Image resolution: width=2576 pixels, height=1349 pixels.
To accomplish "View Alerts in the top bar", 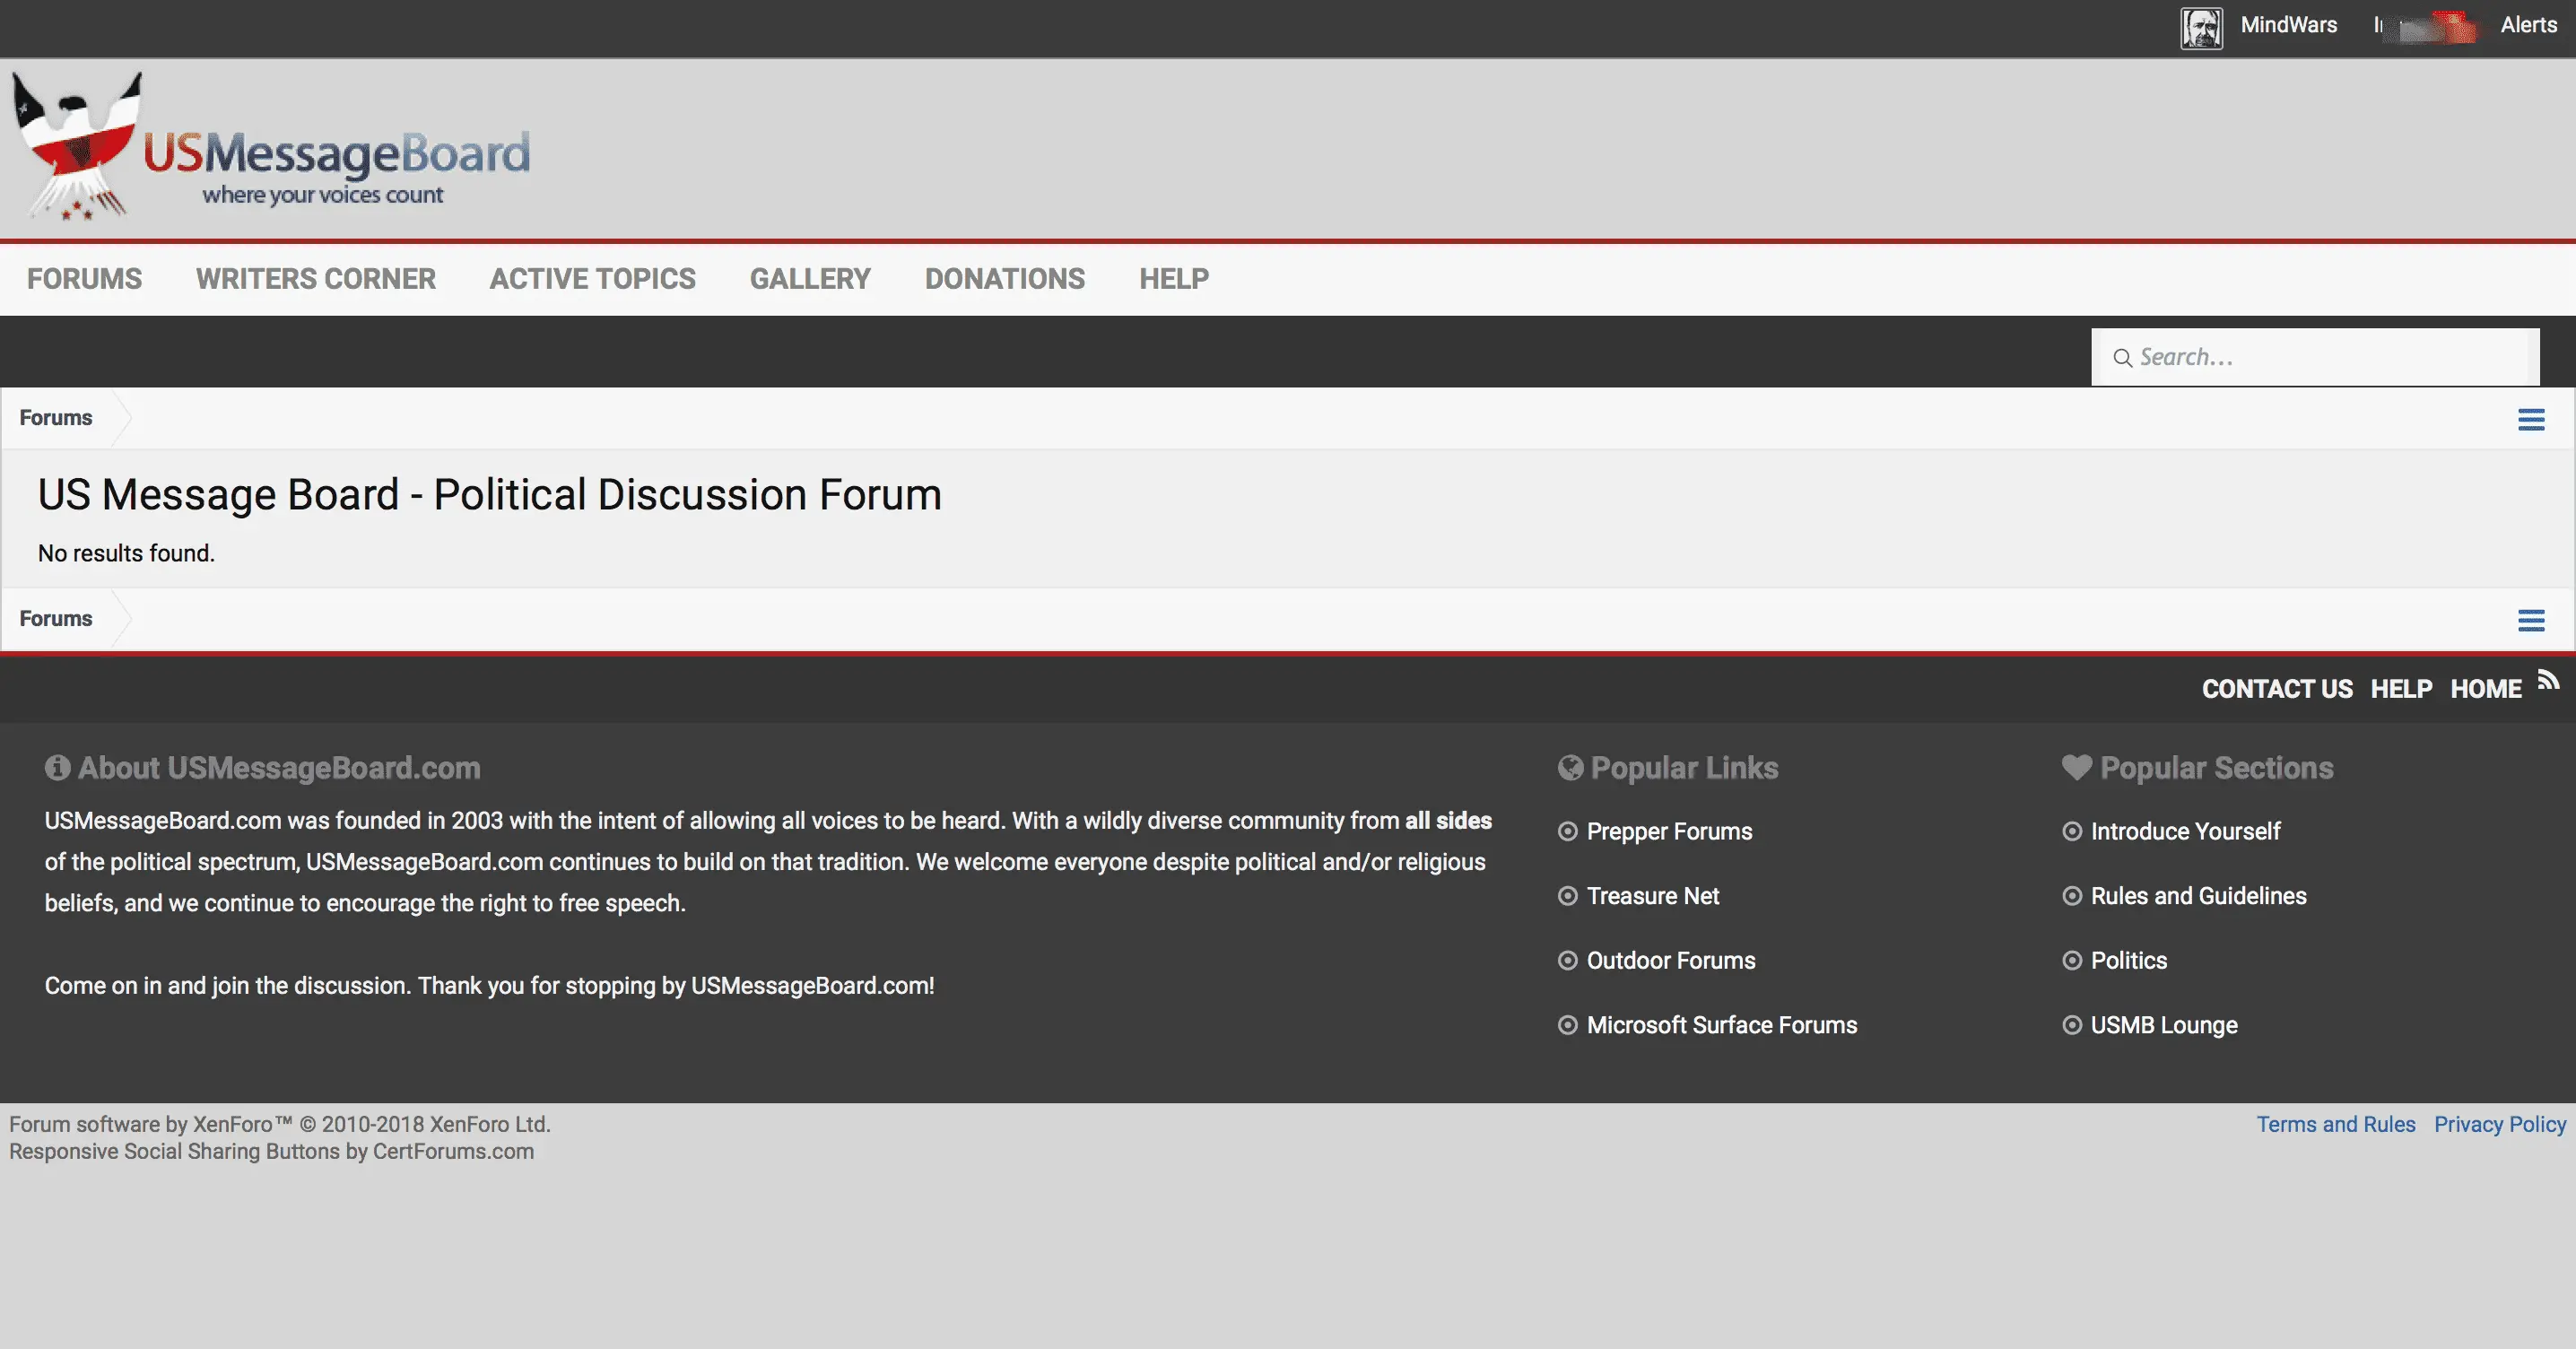I will (2528, 25).
